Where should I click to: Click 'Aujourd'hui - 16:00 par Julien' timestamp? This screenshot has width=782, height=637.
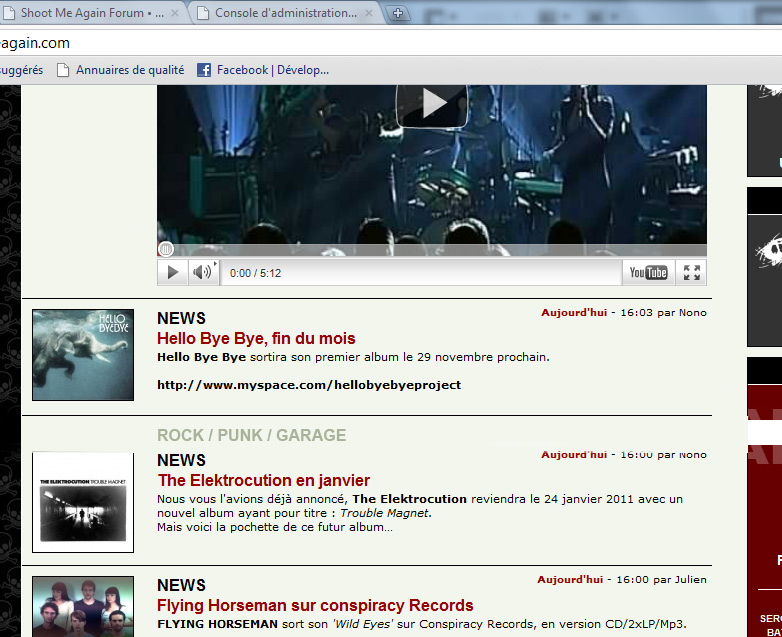622,579
